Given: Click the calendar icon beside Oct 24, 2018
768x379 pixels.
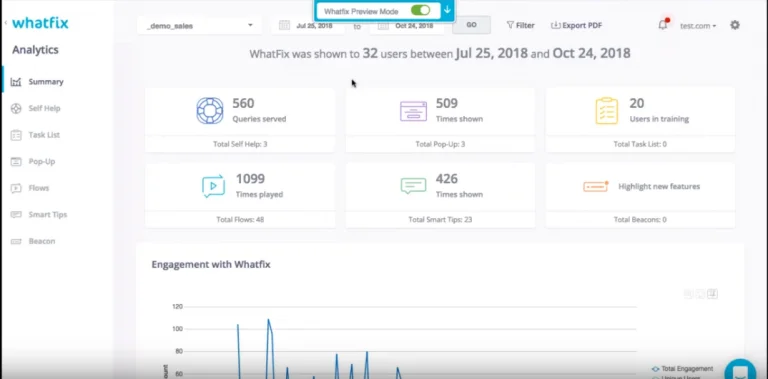Looking at the screenshot, I should point(383,25).
